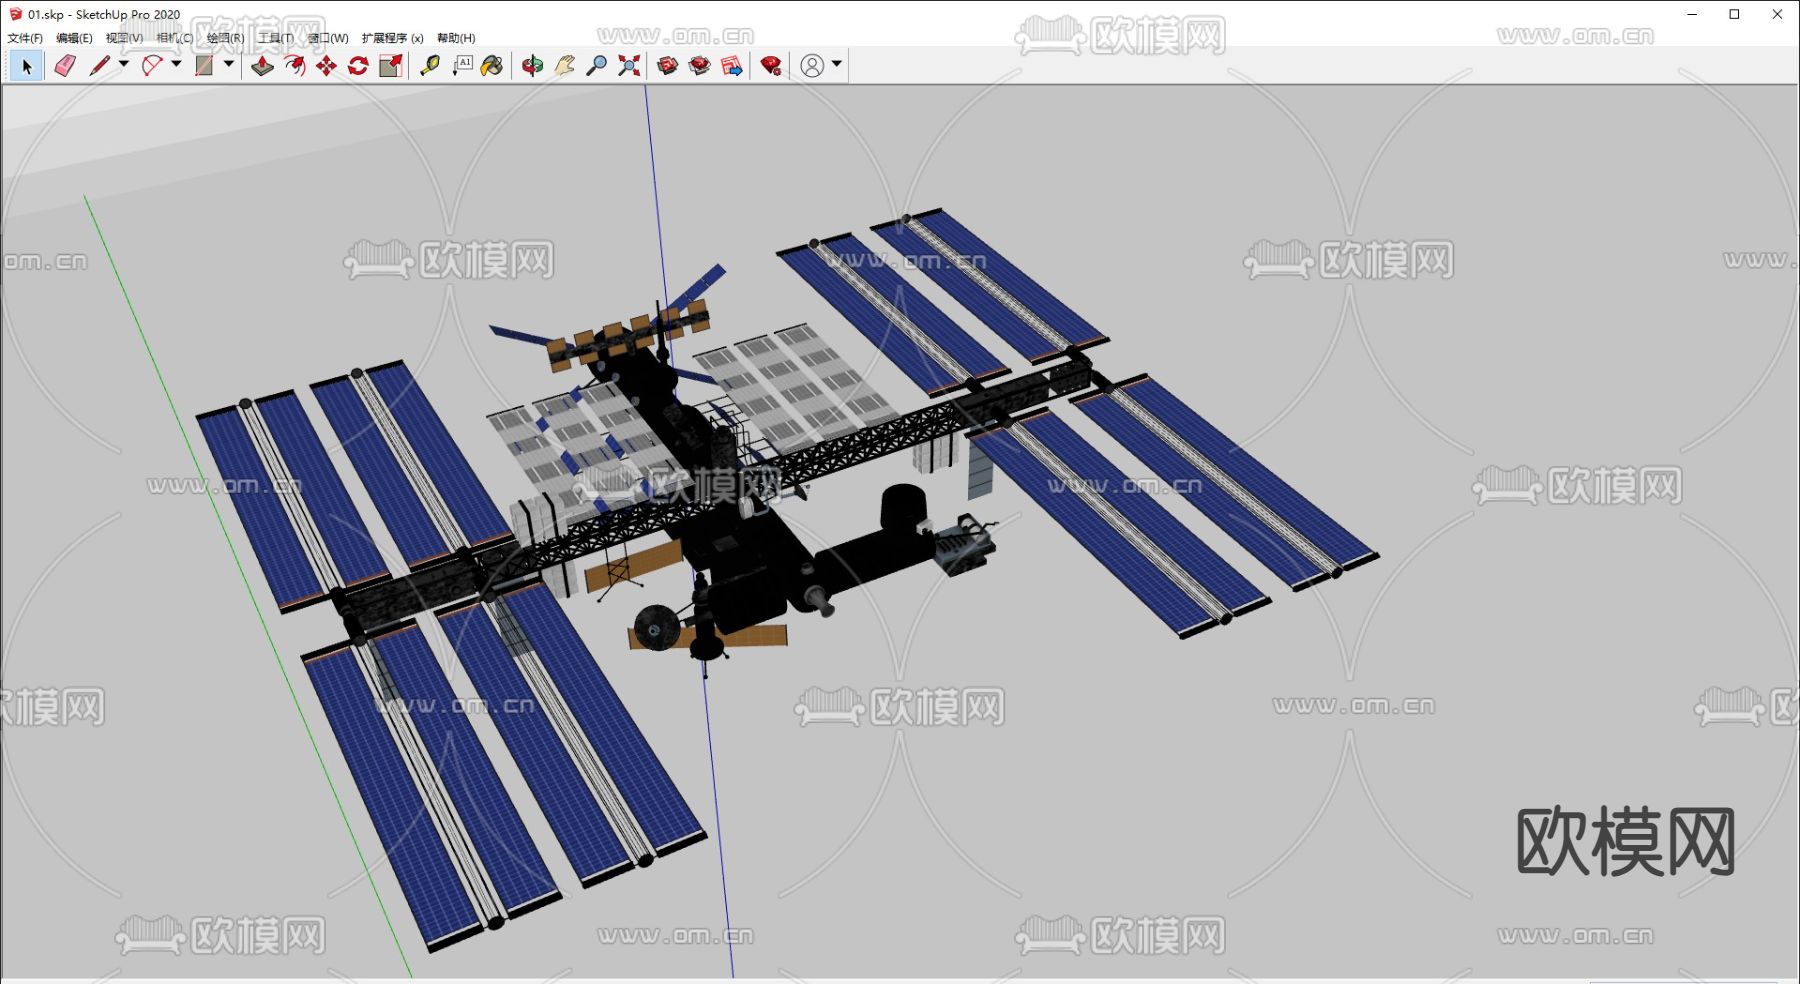
Task: Open the 帮助(H) menu
Action: coord(456,38)
